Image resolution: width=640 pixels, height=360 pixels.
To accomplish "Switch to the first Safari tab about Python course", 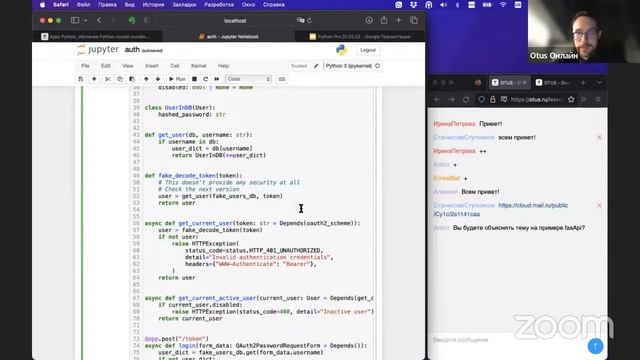I will pyautogui.click(x=98, y=36).
